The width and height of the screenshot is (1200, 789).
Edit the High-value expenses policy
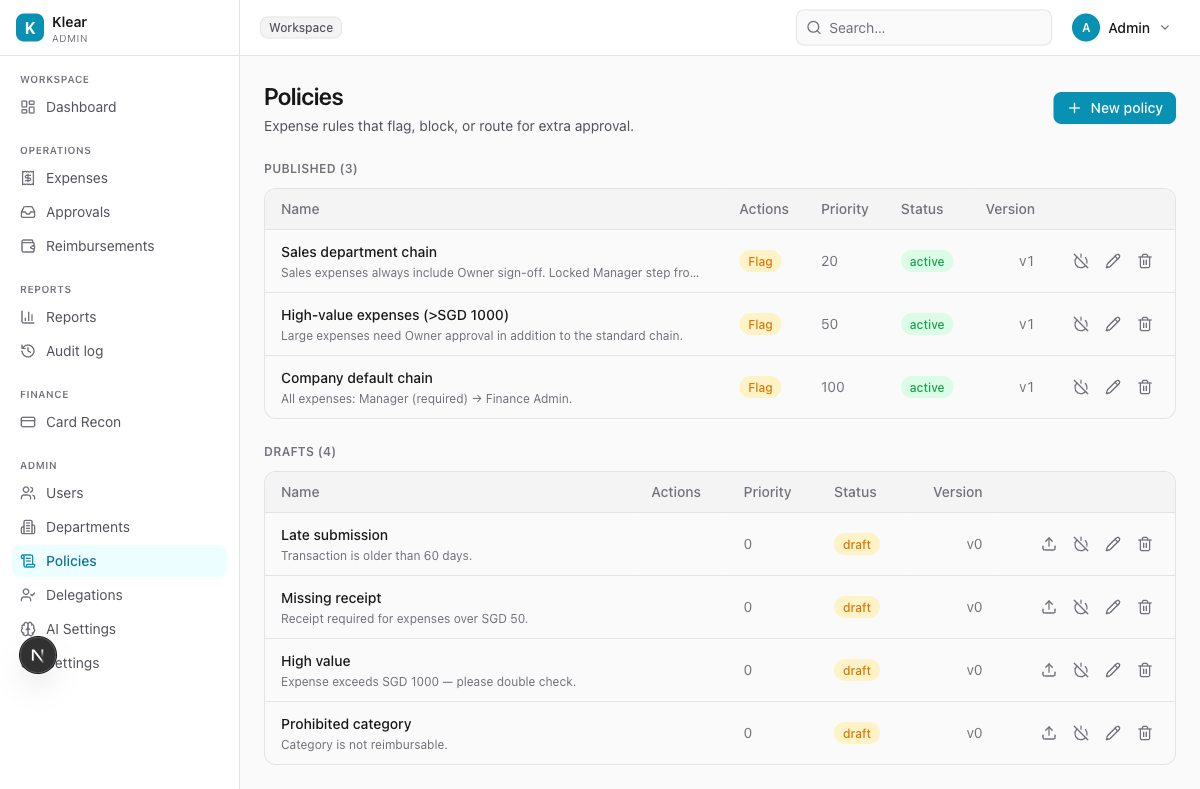[1113, 324]
